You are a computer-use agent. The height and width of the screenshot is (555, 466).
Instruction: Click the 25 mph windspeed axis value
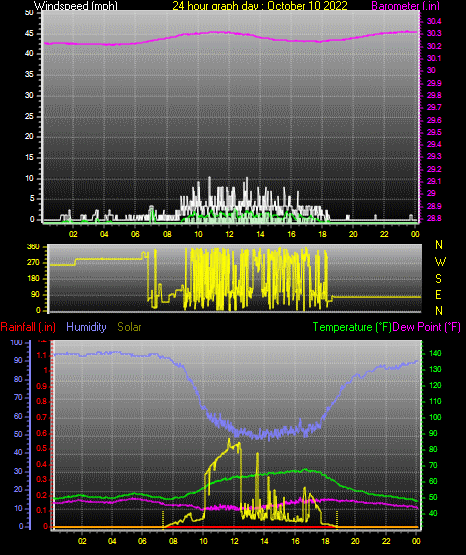click(29, 116)
